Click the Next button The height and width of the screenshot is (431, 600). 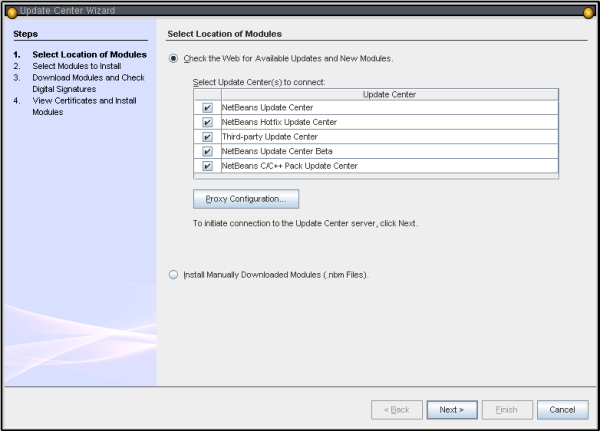pyautogui.click(x=452, y=410)
